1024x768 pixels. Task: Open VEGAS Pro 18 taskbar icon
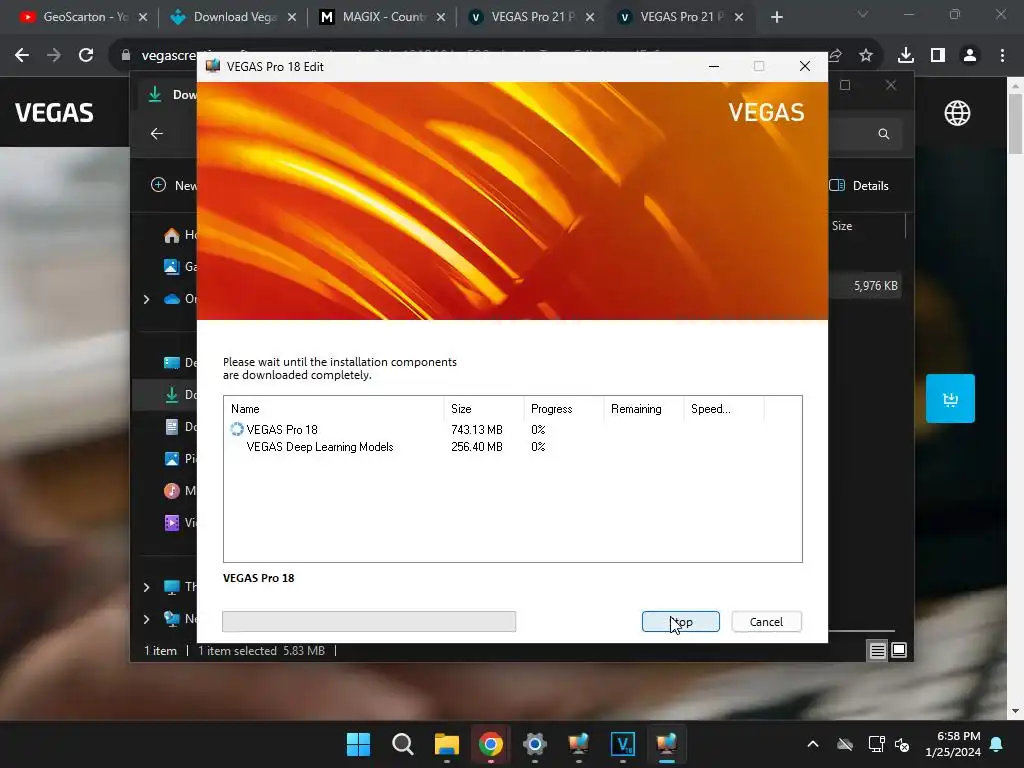(x=622, y=744)
